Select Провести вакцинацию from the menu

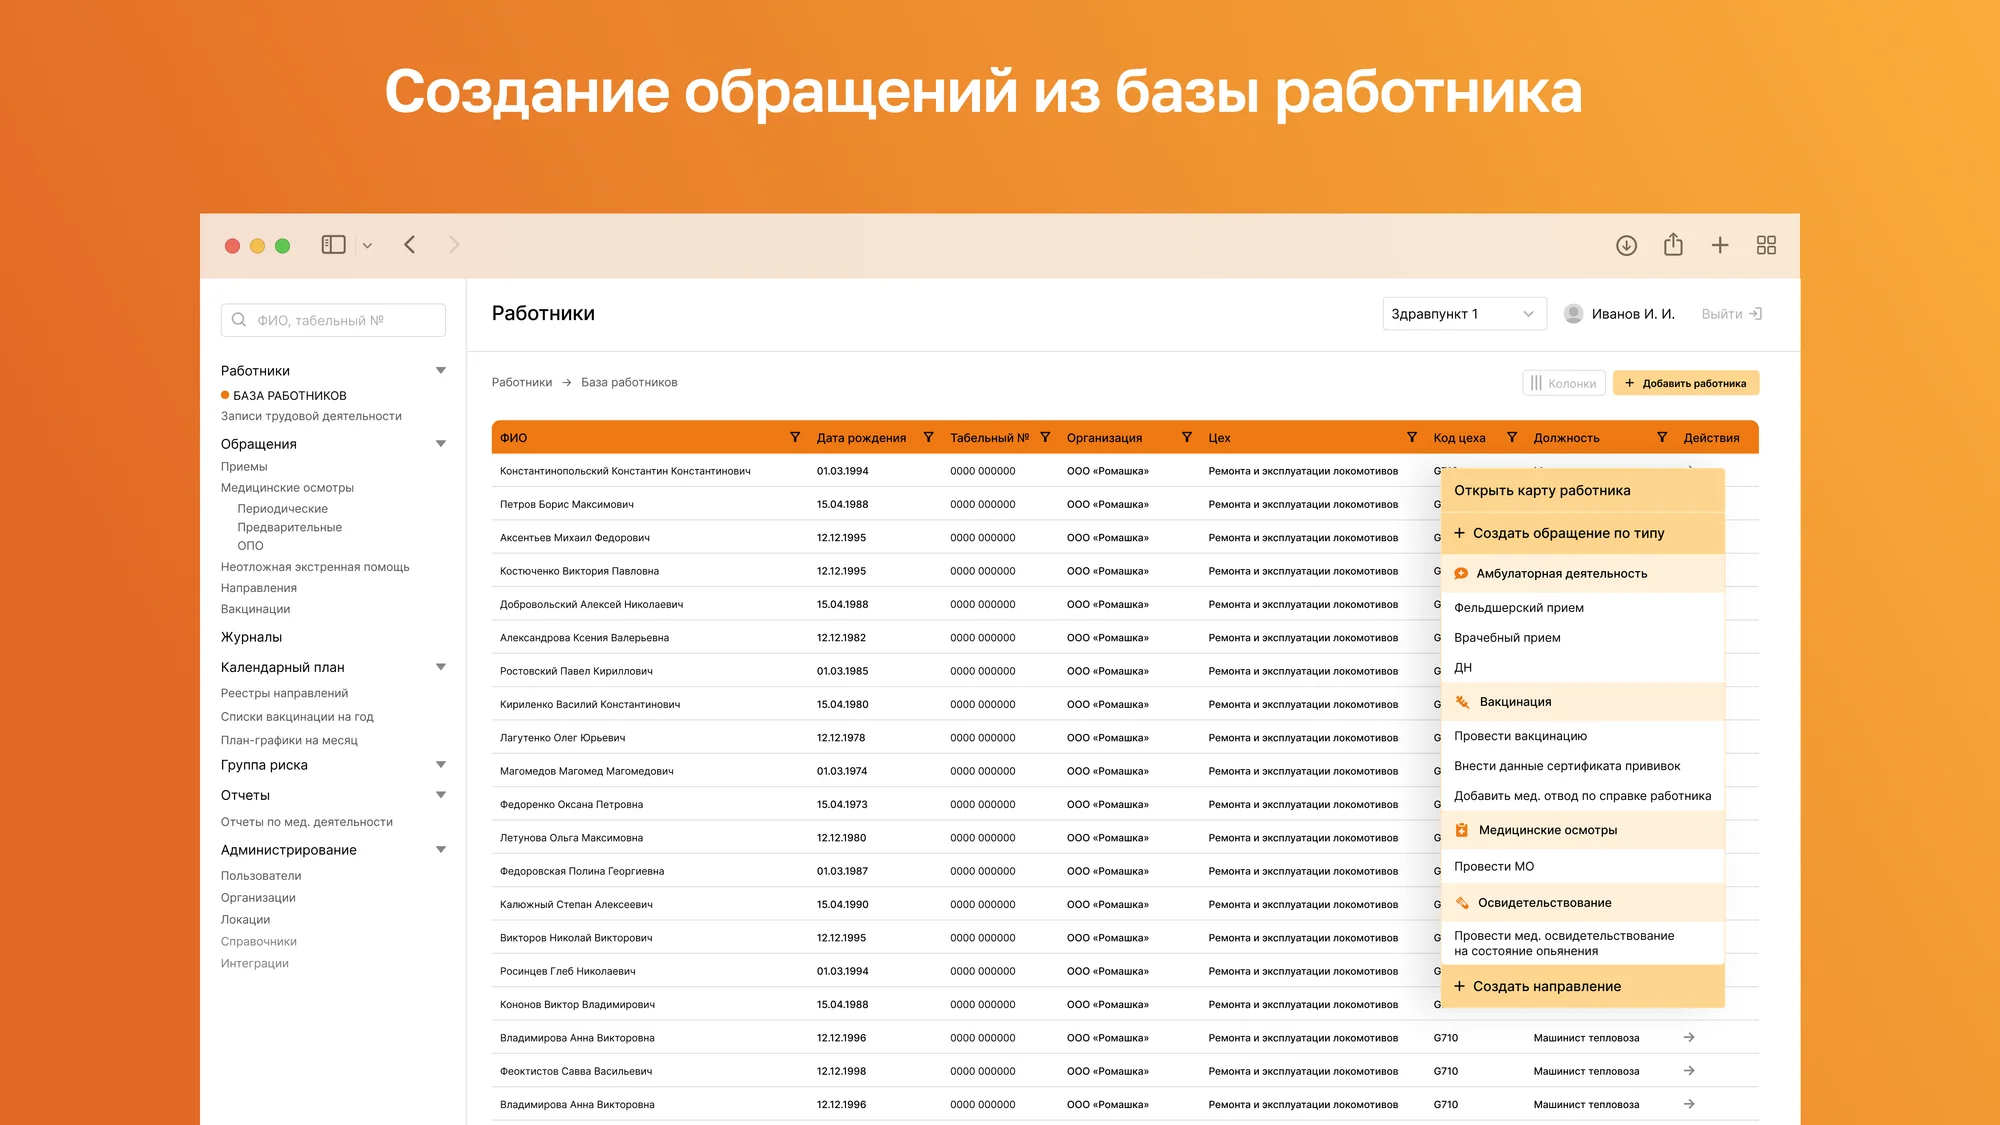(1521, 736)
